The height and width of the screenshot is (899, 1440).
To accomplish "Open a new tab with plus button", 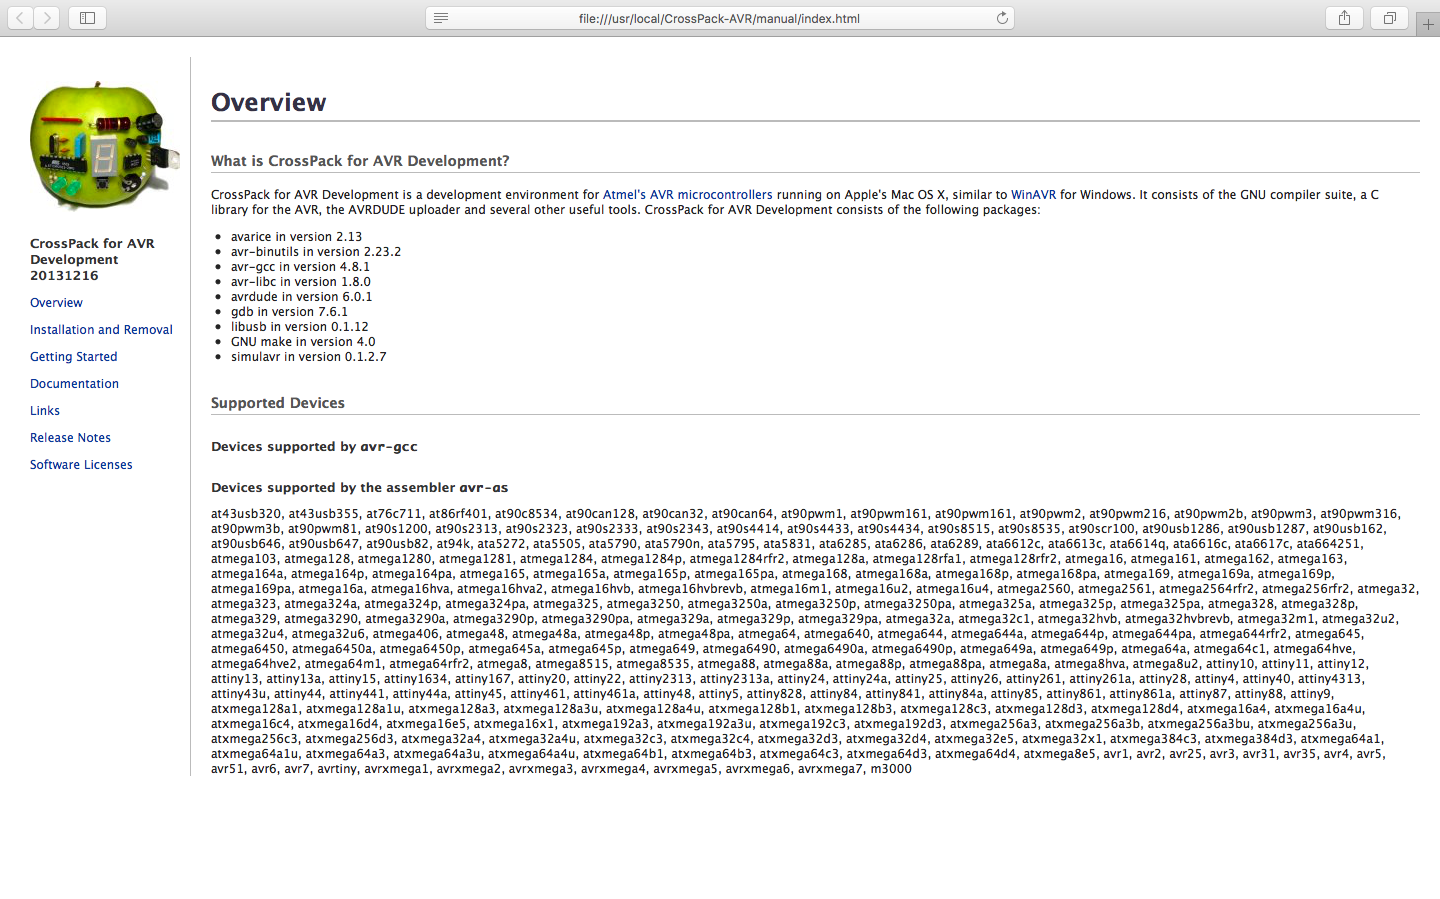I will tap(1428, 24).
